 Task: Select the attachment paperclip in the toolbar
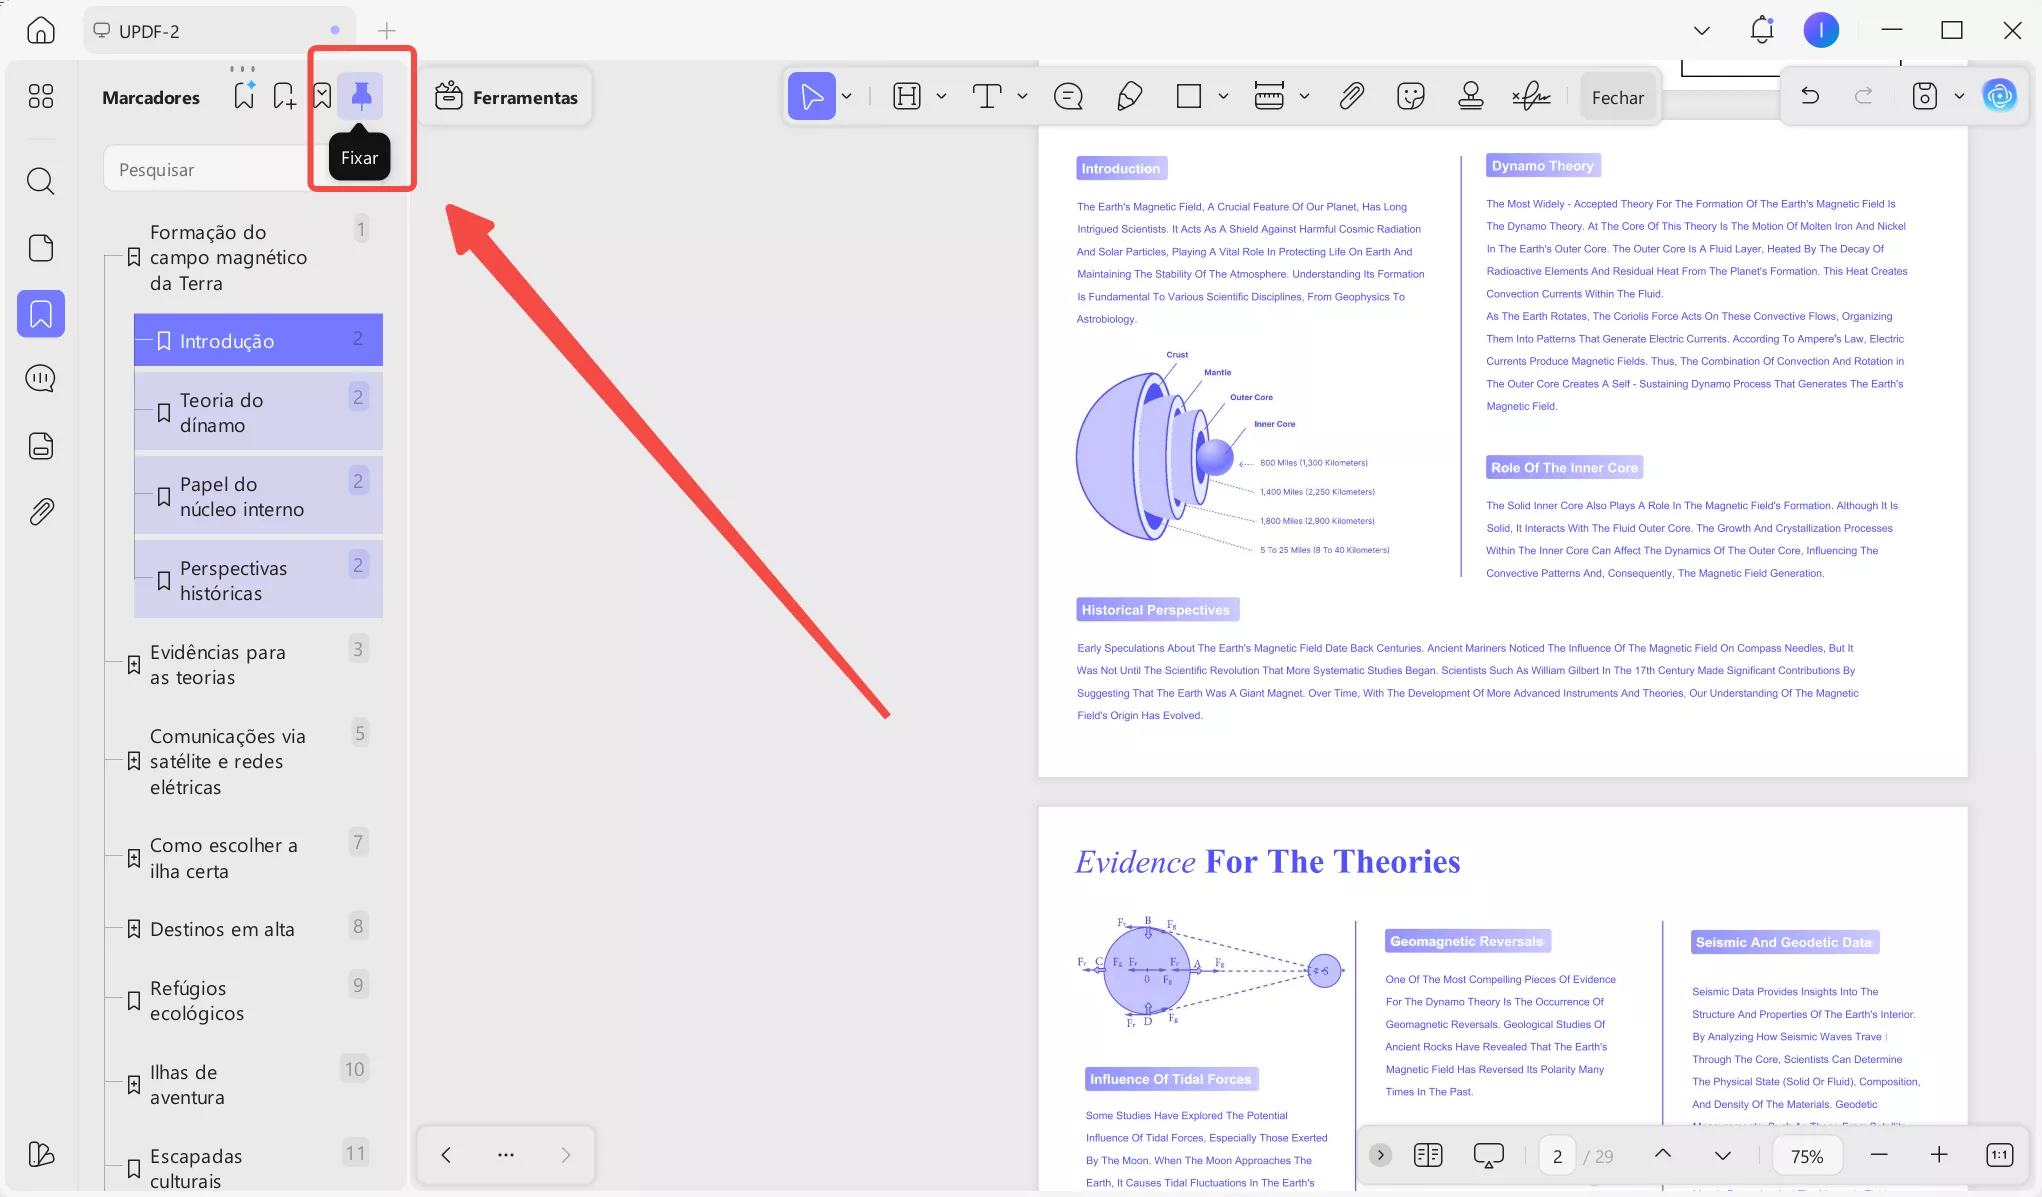[1351, 96]
